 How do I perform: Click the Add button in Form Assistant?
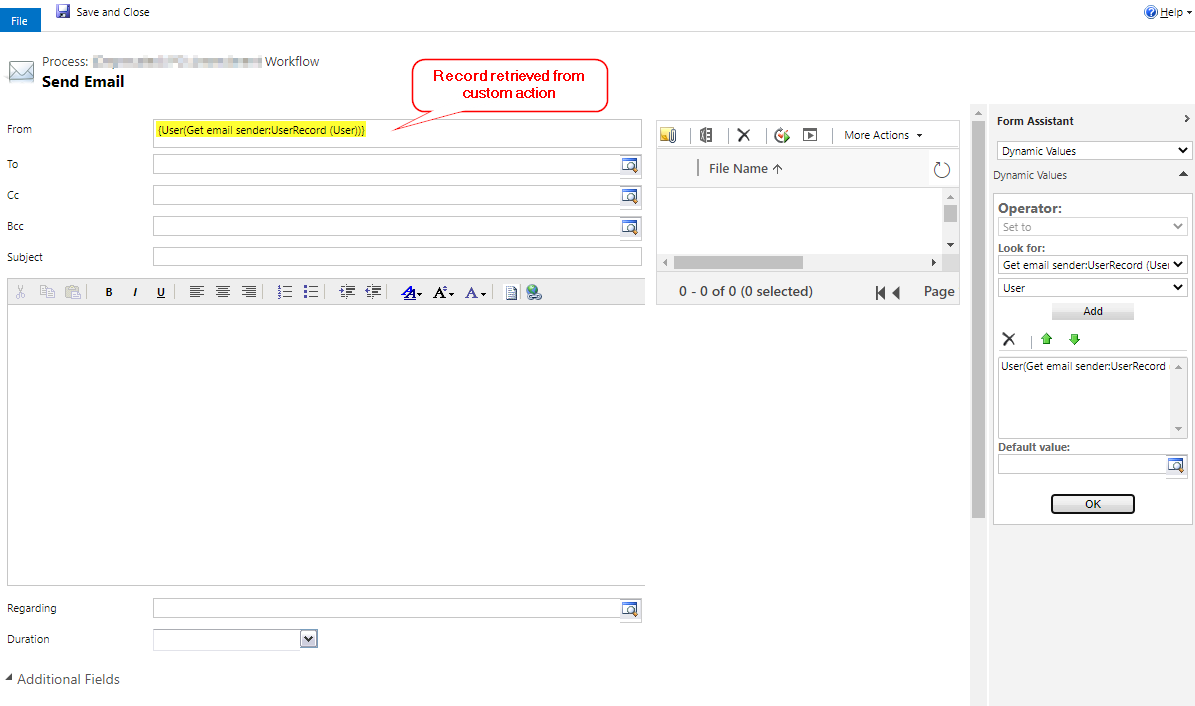click(x=1092, y=311)
